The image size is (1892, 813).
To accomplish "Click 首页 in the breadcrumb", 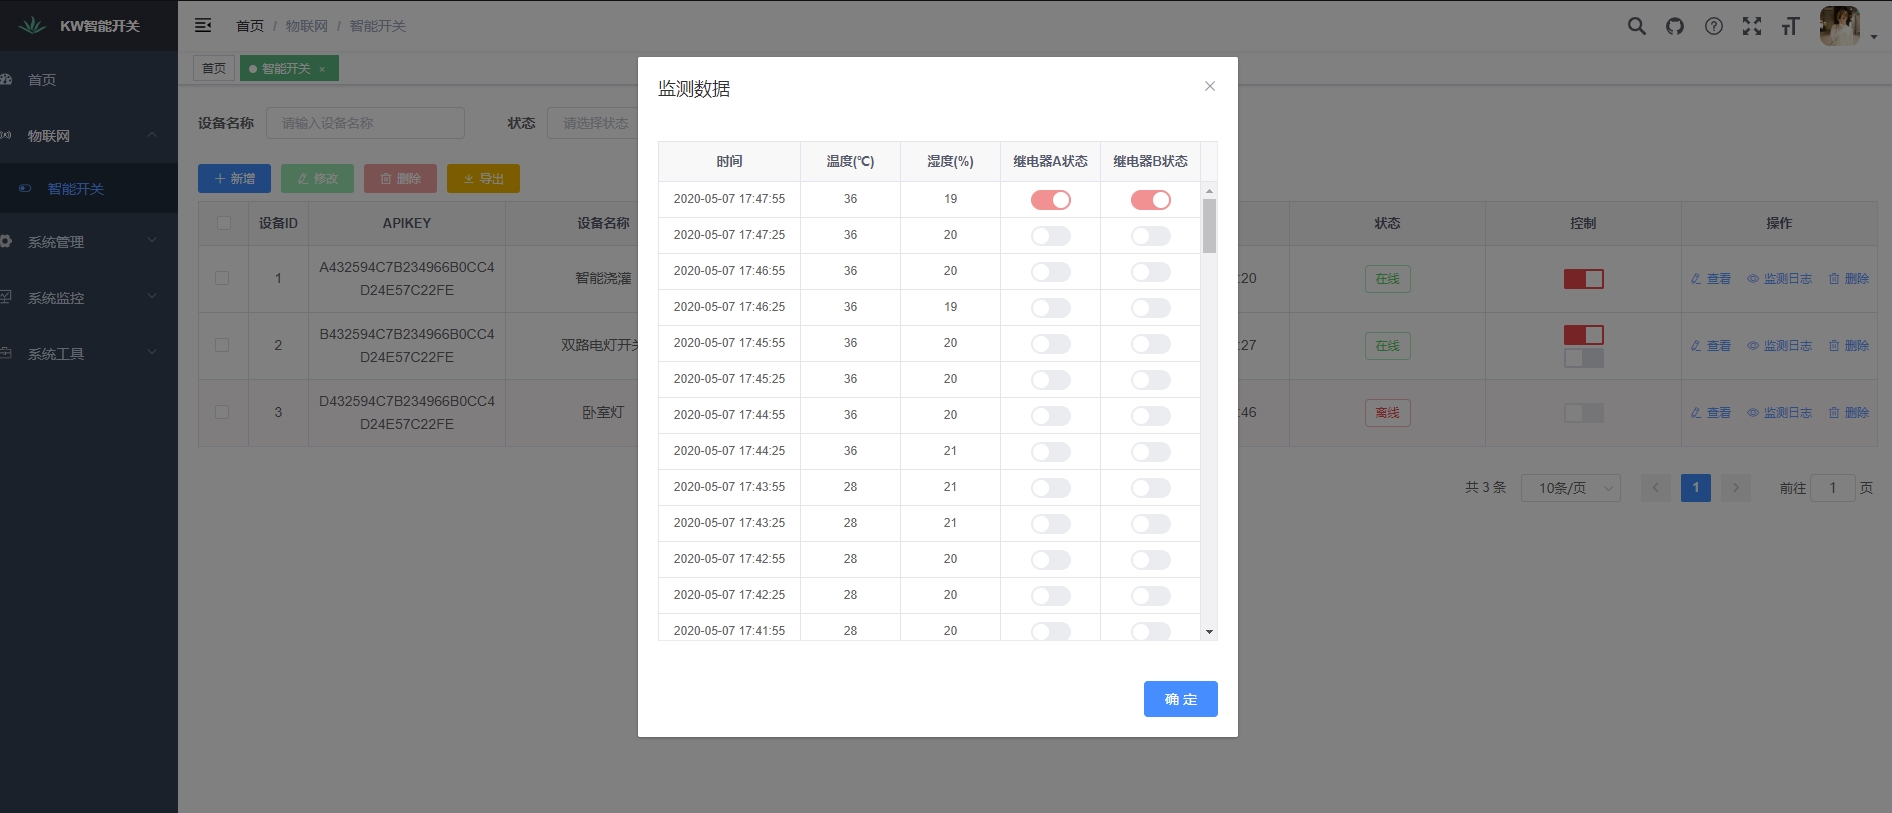I will point(250,26).
